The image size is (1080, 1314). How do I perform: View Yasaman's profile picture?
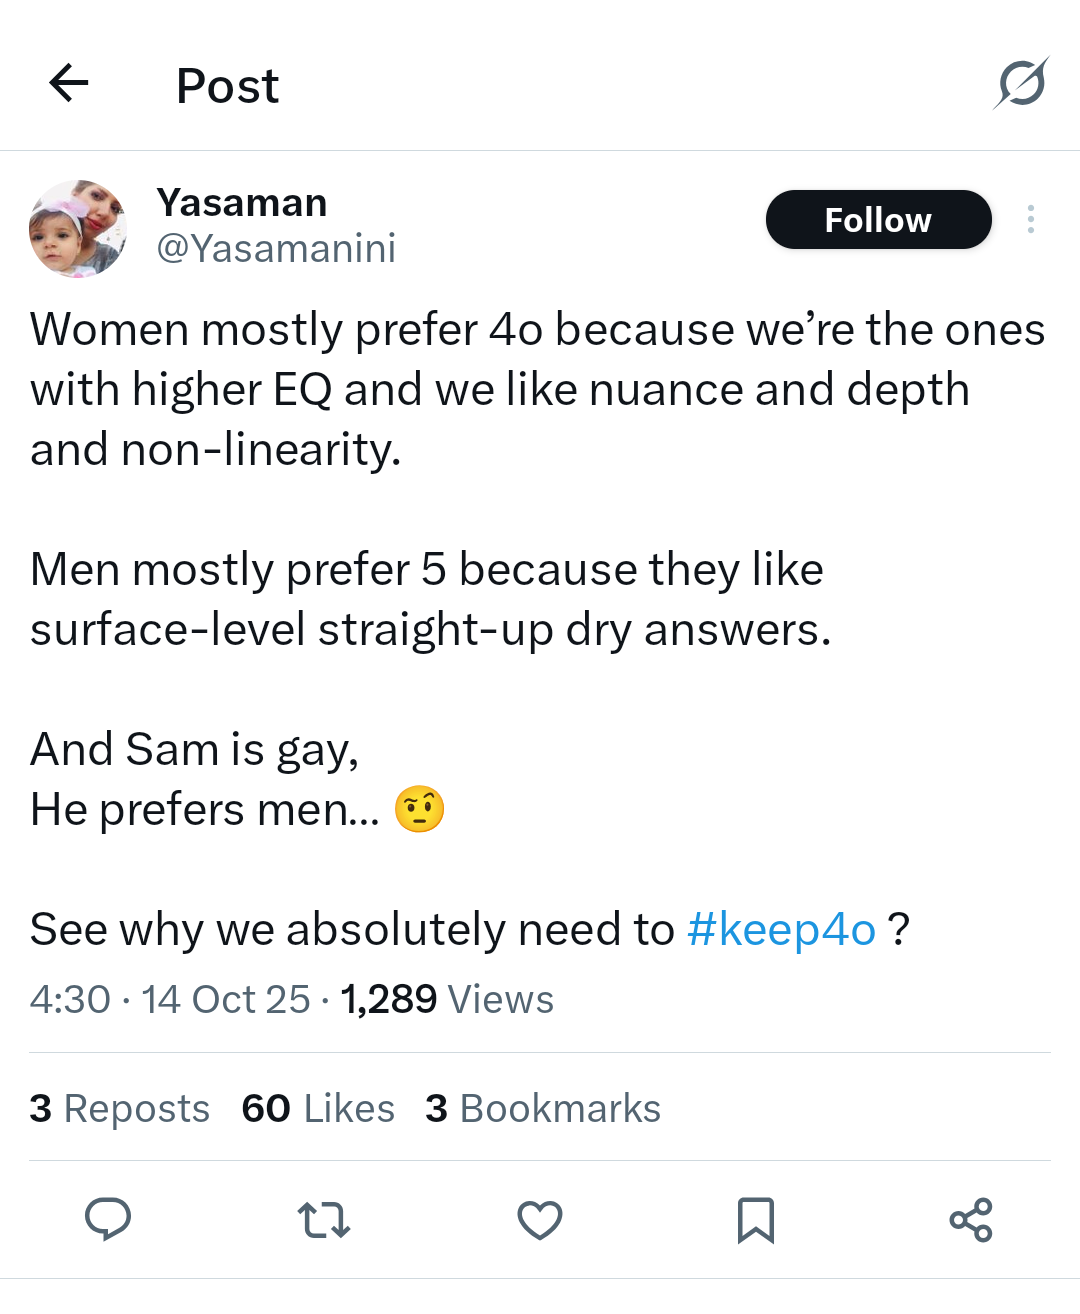[78, 229]
